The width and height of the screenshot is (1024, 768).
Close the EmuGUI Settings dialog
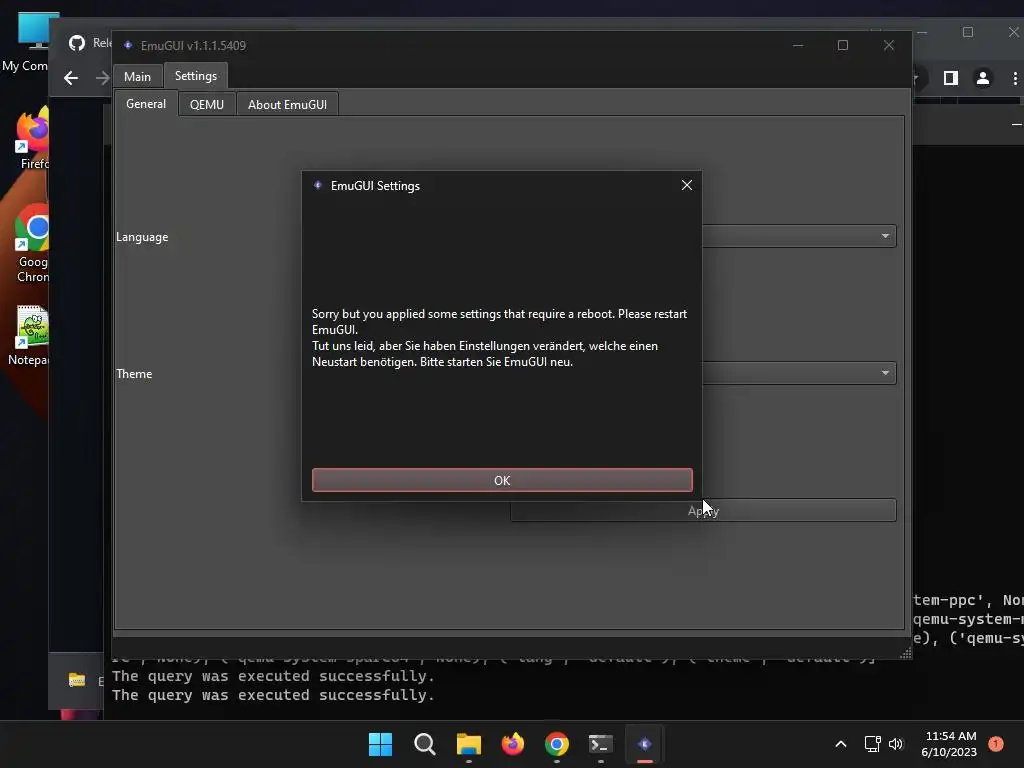pos(686,185)
